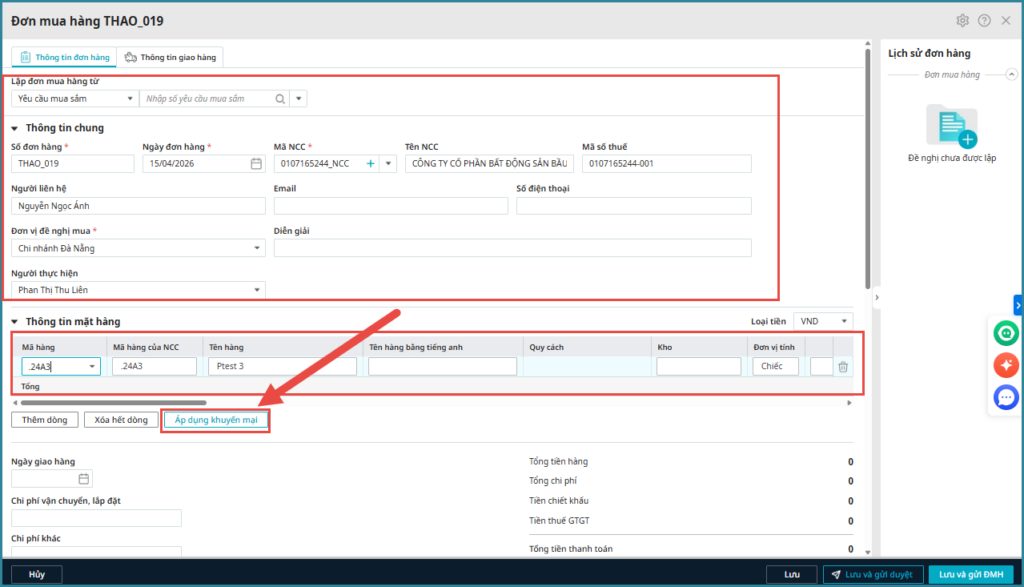Open calendar picker for Ngày đơn hàng
Screen dimensions: 1024x587
256,164
